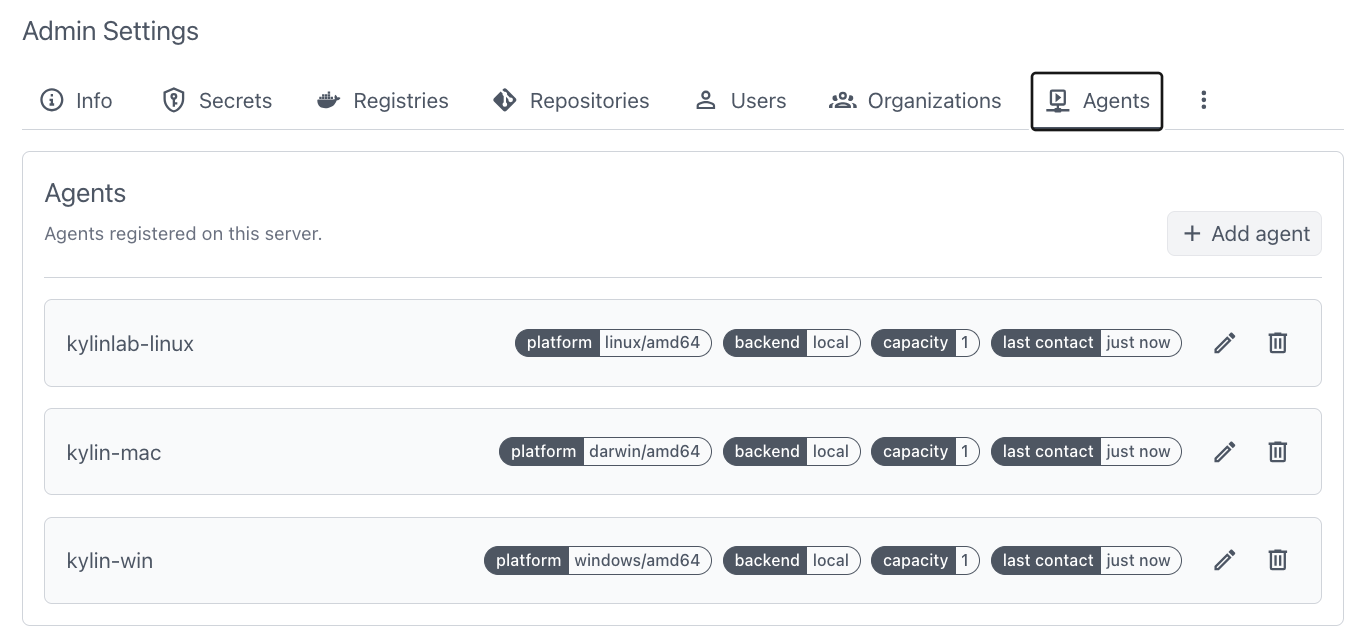Click the darwin/amd64 platform badge
Image resolution: width=1370 pixels, height=626 pixels.
click(605, 452)
